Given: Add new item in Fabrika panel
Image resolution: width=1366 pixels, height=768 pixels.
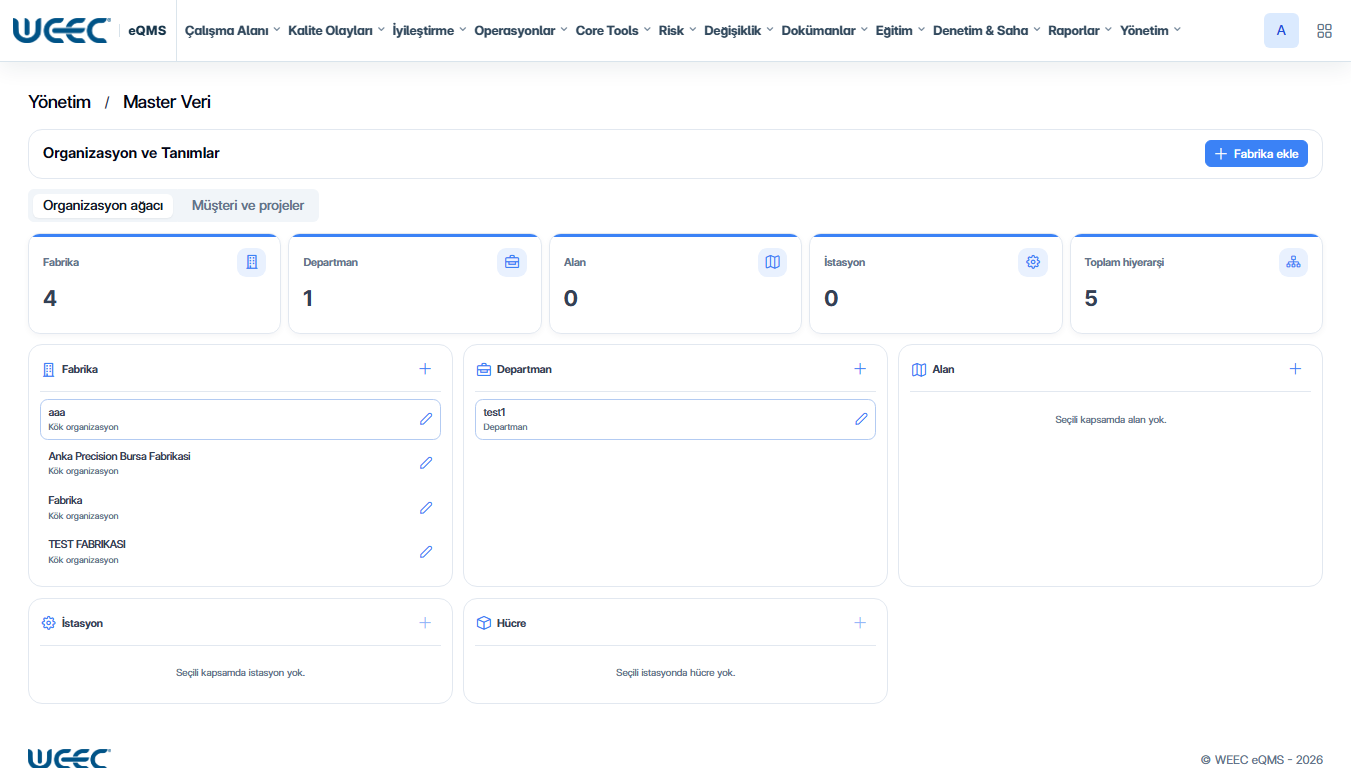Looking at the screenshot, I should 425,369.
